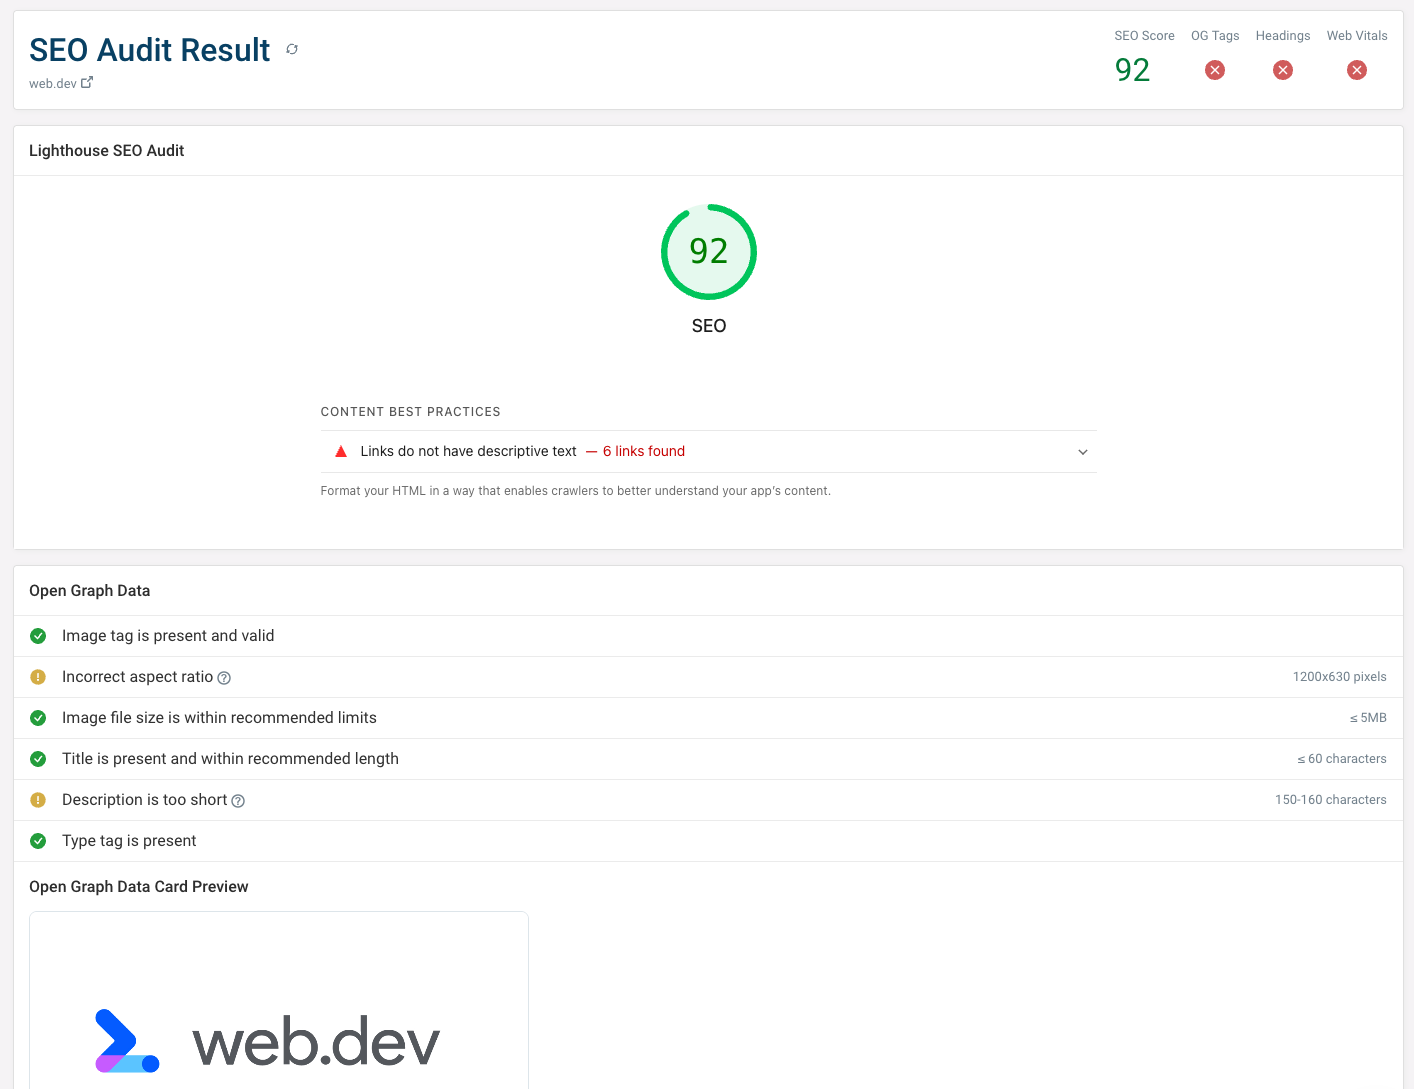Select the SEO Score header label
The image size is (1414, 1089).
[x=1144, y=35]
